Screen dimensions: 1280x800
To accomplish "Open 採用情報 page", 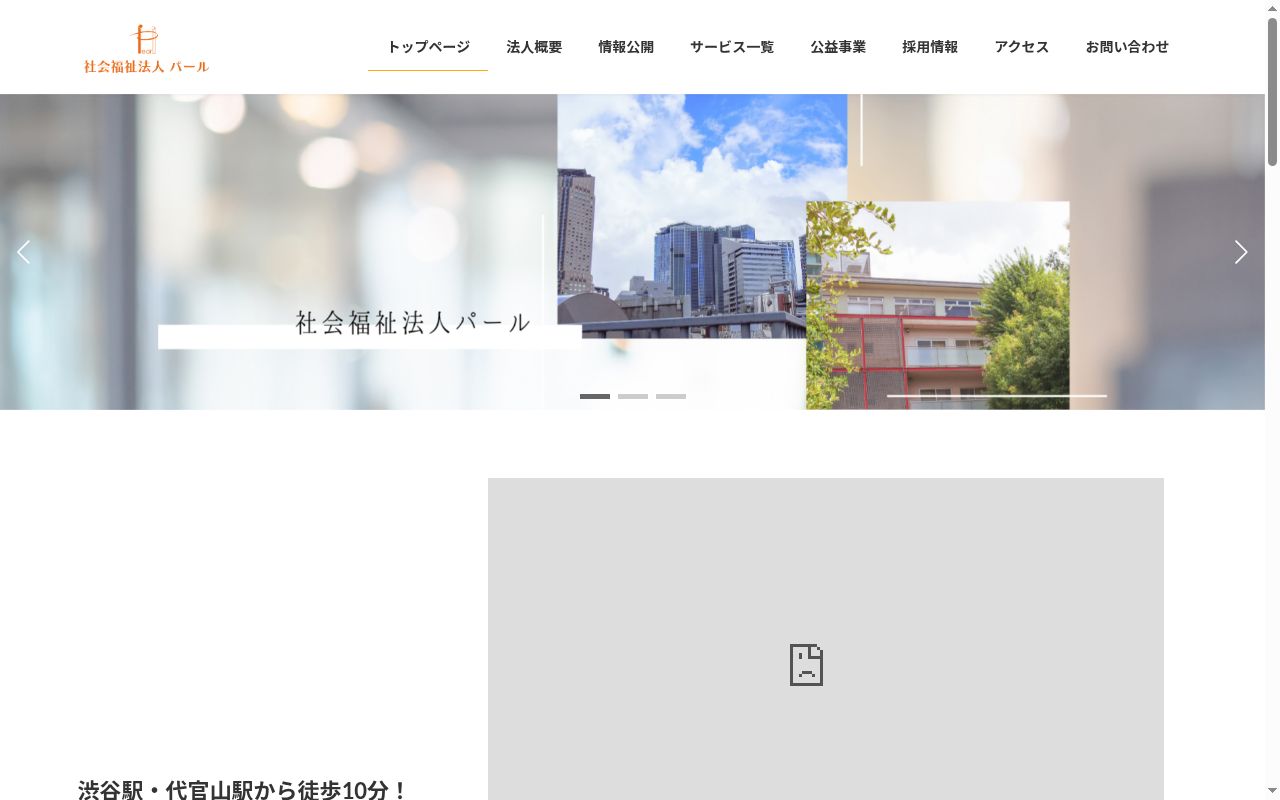I will pyautogui.click(x=930, y=47).
